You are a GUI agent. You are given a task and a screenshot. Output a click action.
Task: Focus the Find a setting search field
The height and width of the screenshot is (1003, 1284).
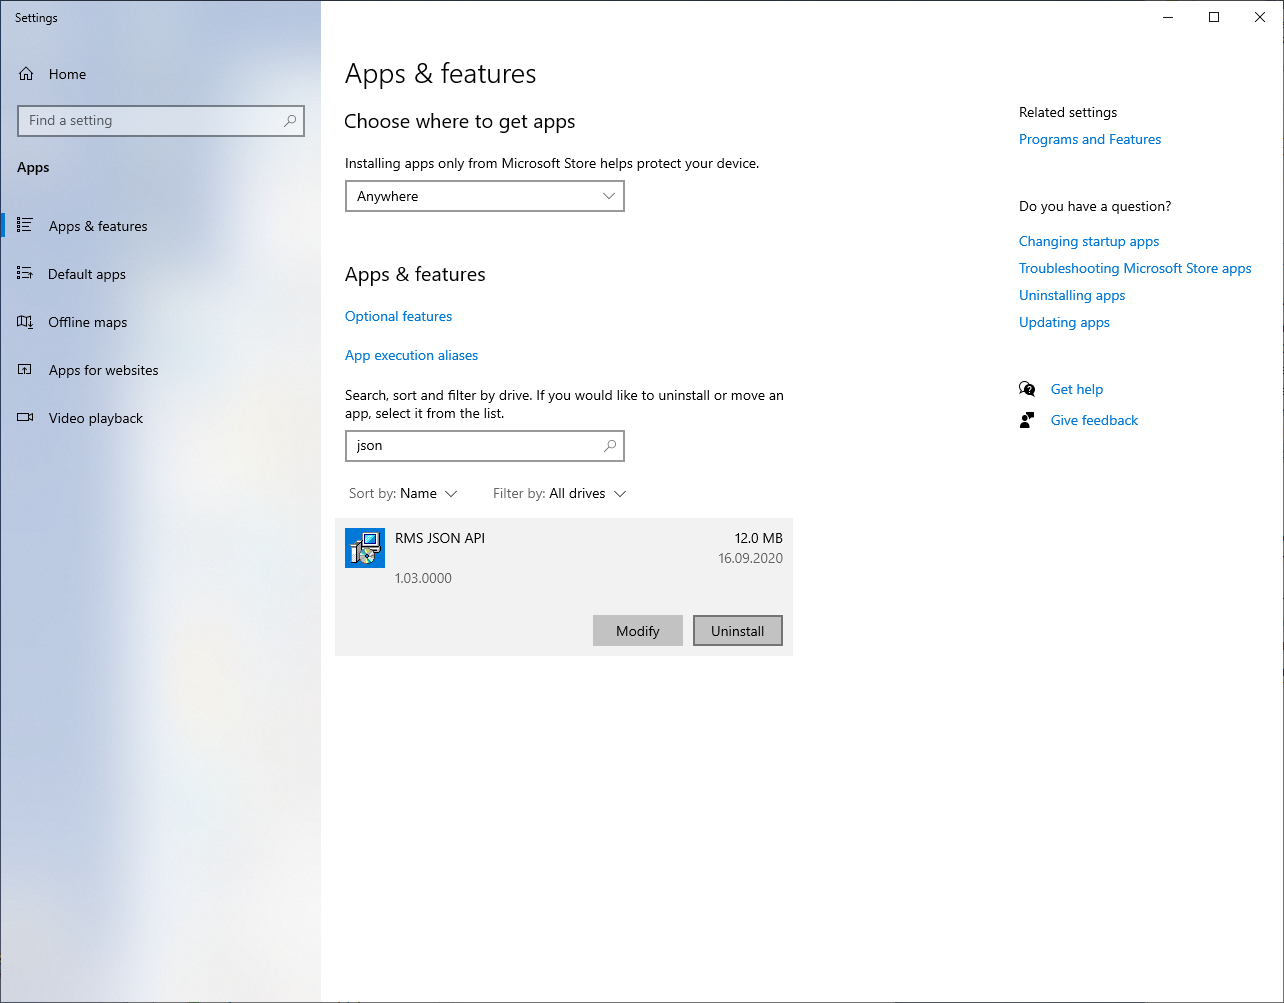tap(161, 121)
